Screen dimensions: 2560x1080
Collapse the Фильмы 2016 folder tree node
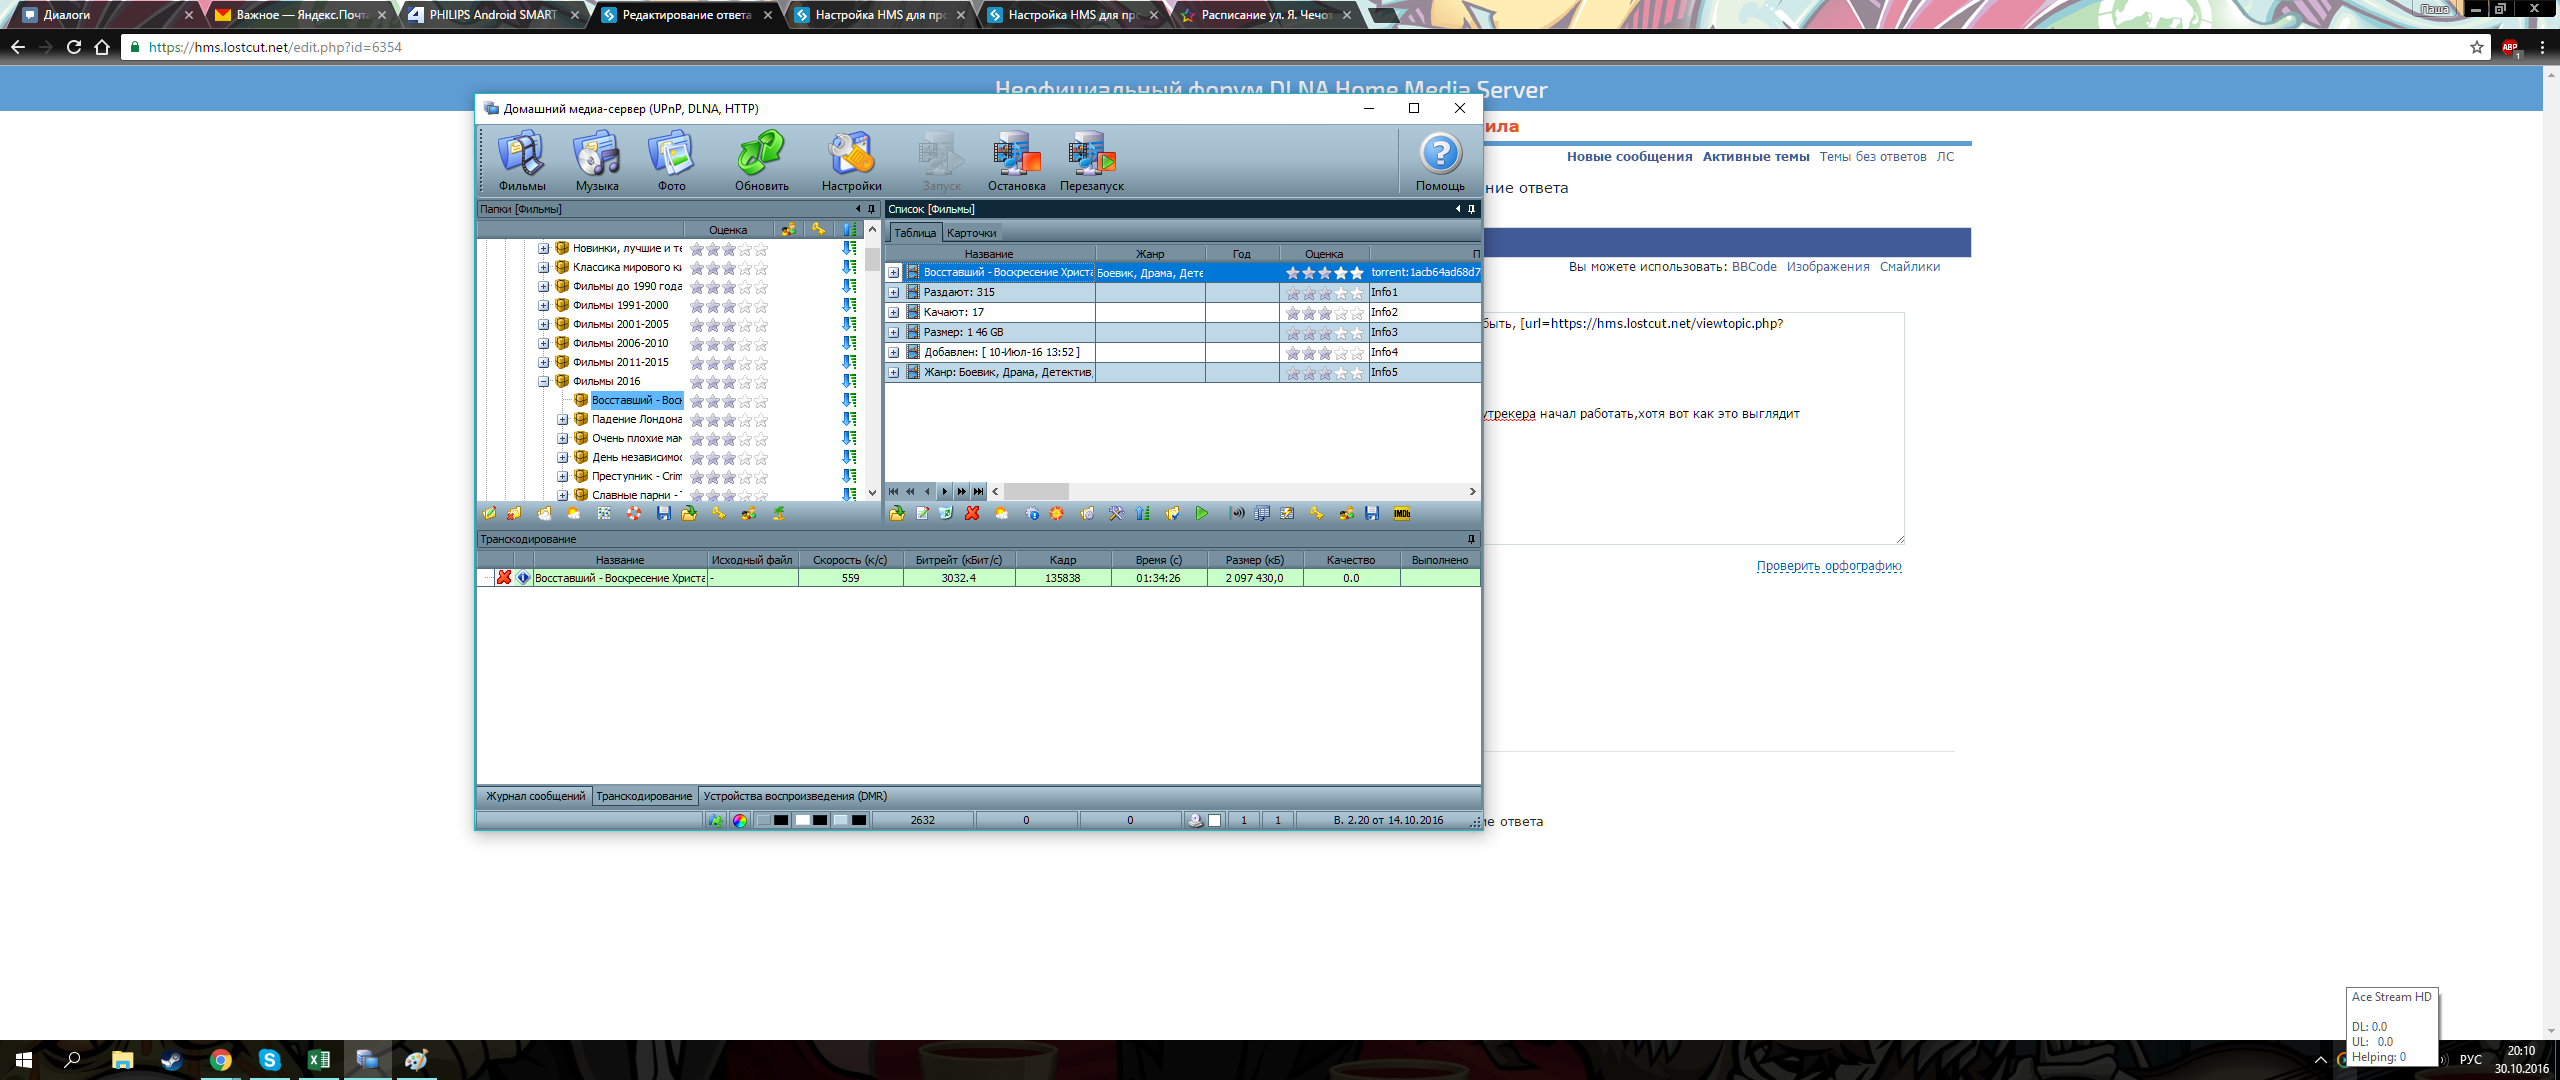(x=544, y=381)
